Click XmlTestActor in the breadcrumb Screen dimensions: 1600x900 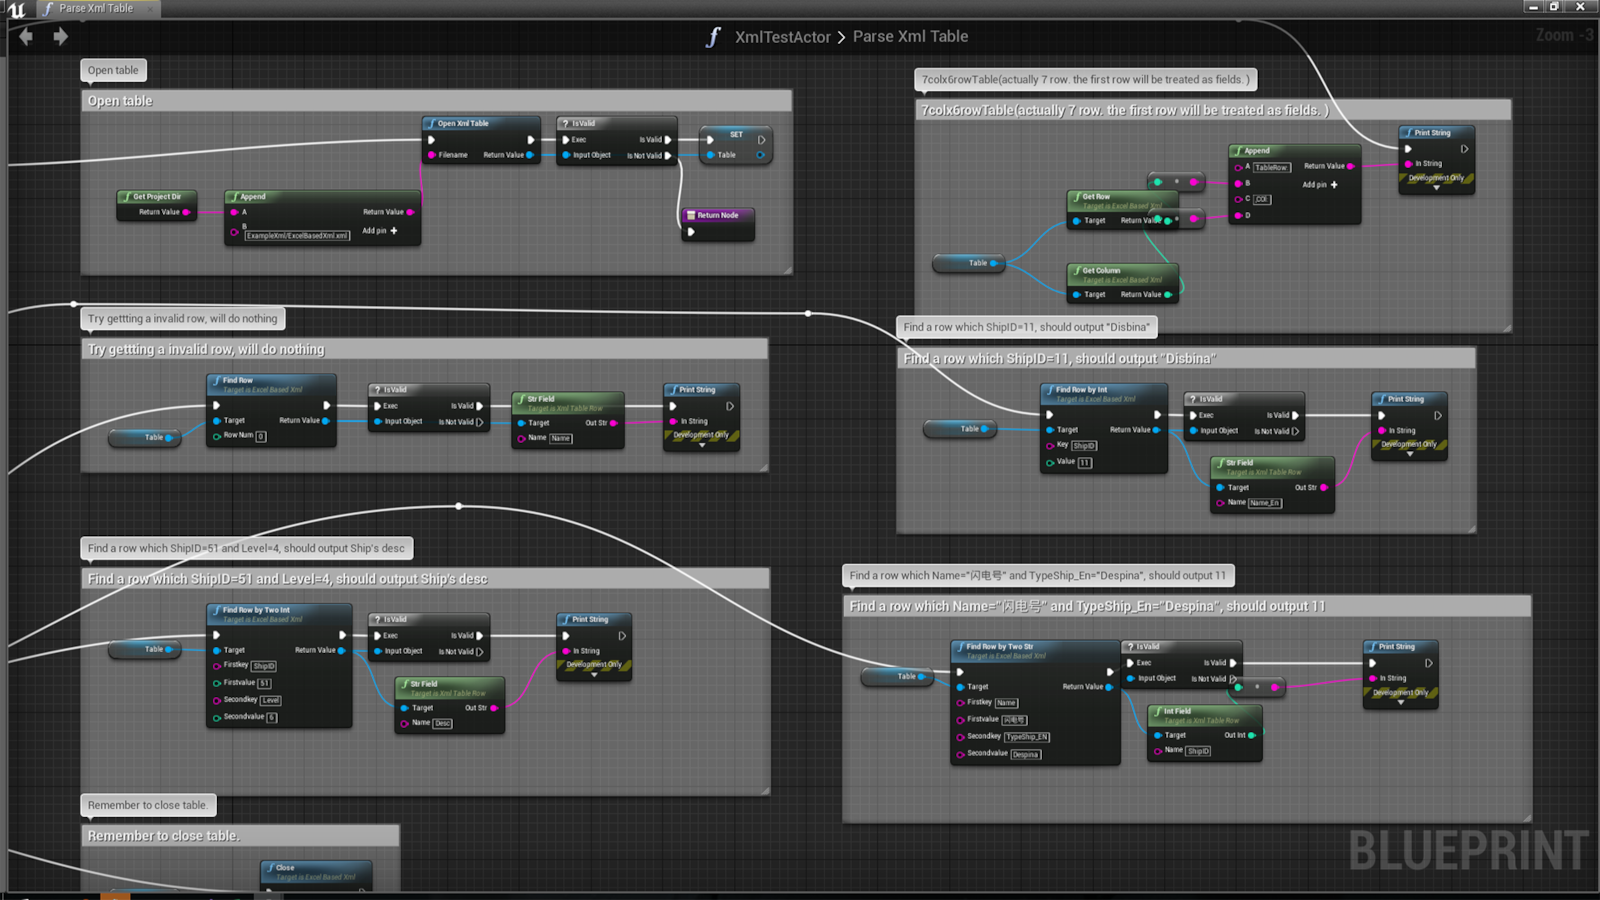782,37
